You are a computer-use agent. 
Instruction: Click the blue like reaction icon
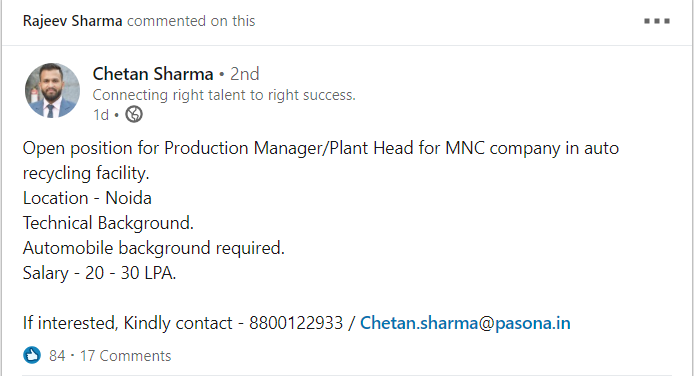[32, 355]
